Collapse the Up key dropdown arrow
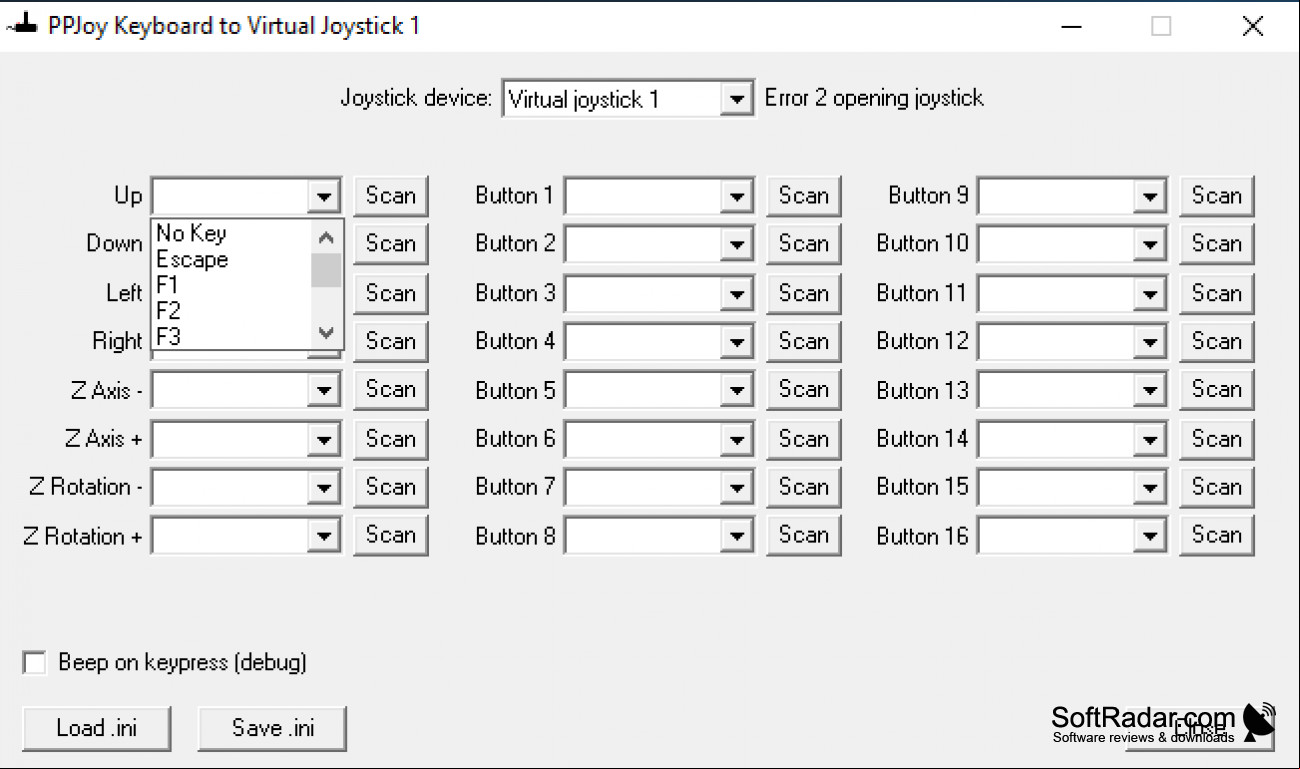Image resolution: width=1300 pixels, height=769 pixels. tap(323, 196)
